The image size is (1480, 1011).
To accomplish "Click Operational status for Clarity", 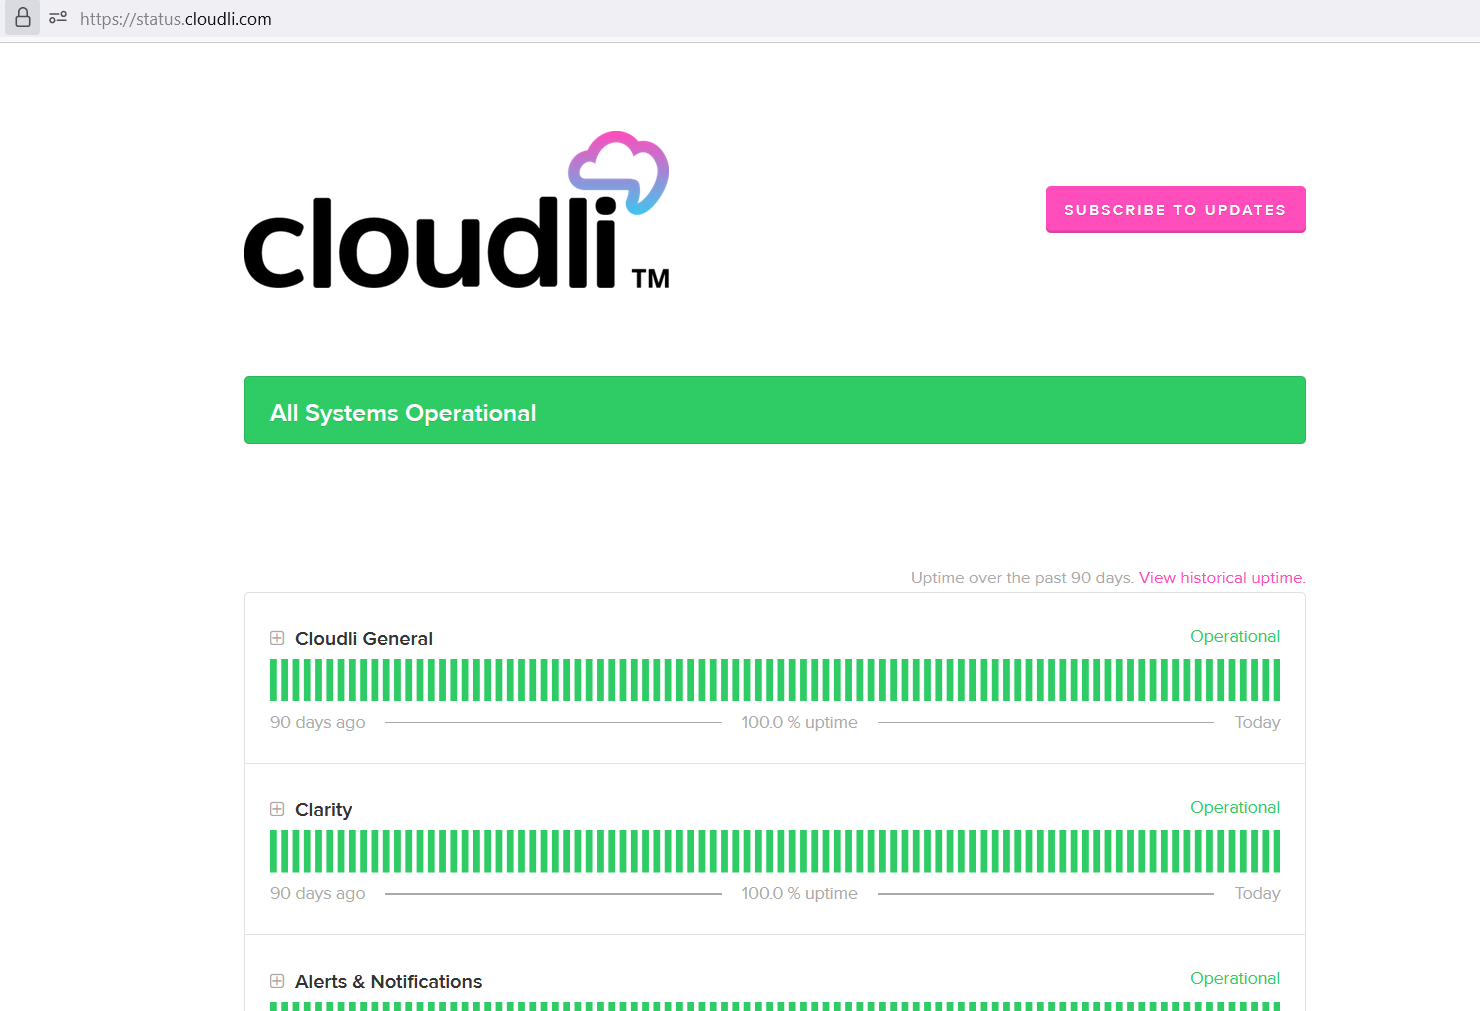I will point(1235,807).
